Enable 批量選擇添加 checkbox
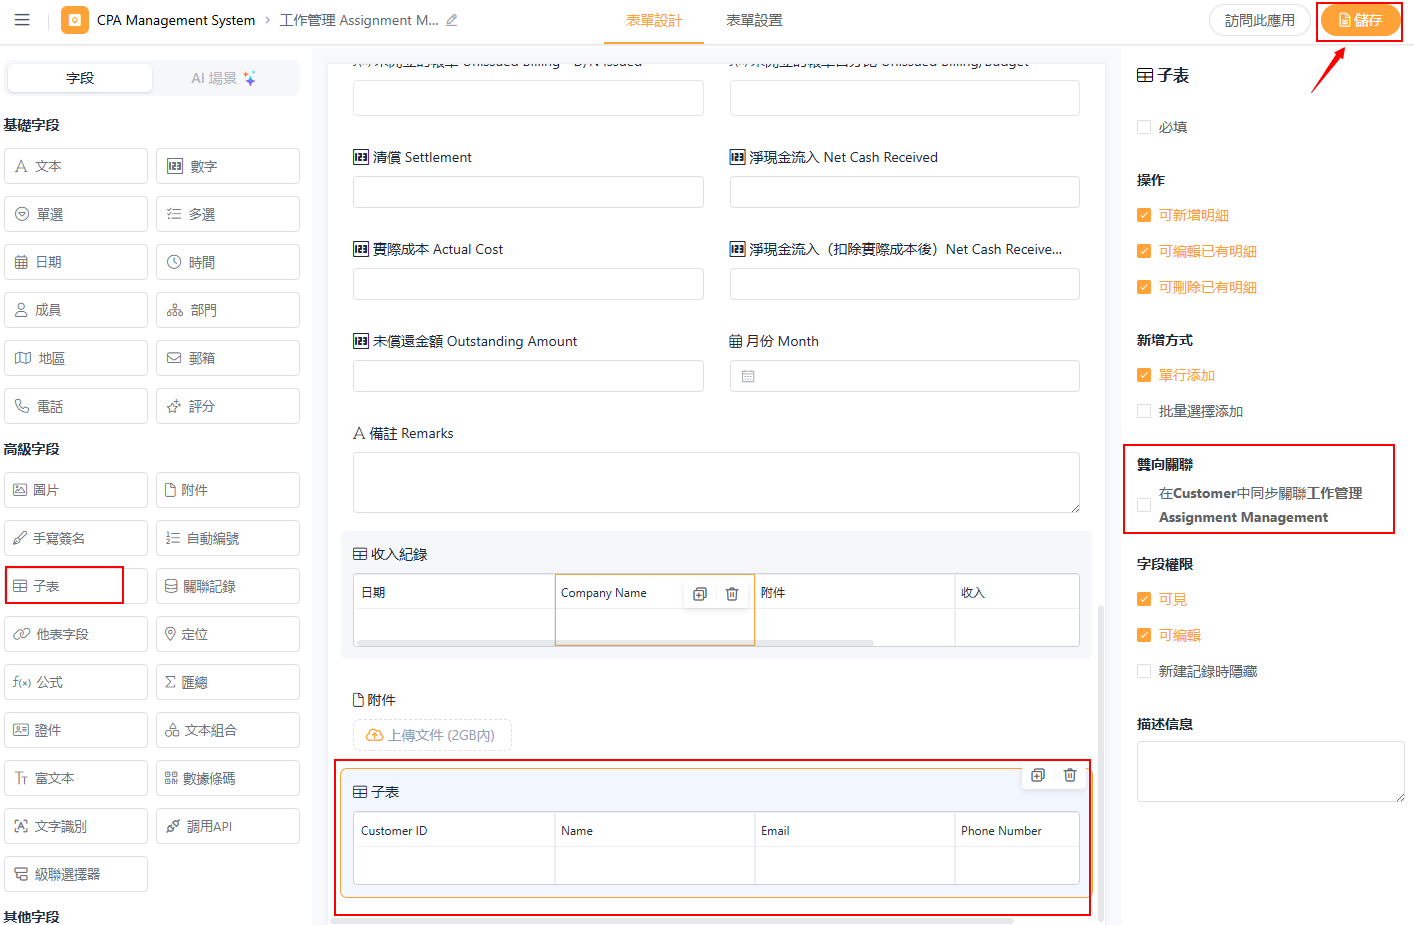 point(1144,411)
